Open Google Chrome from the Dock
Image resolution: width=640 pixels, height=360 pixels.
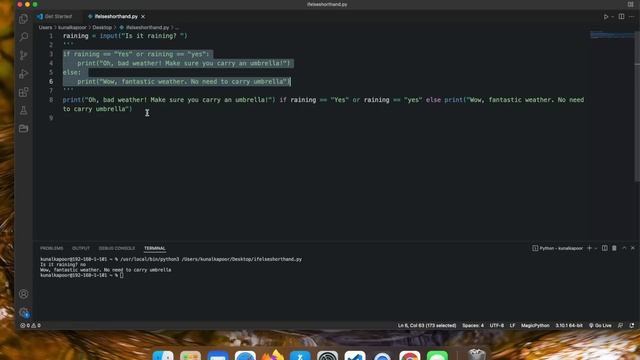click(x=410, y=356)
